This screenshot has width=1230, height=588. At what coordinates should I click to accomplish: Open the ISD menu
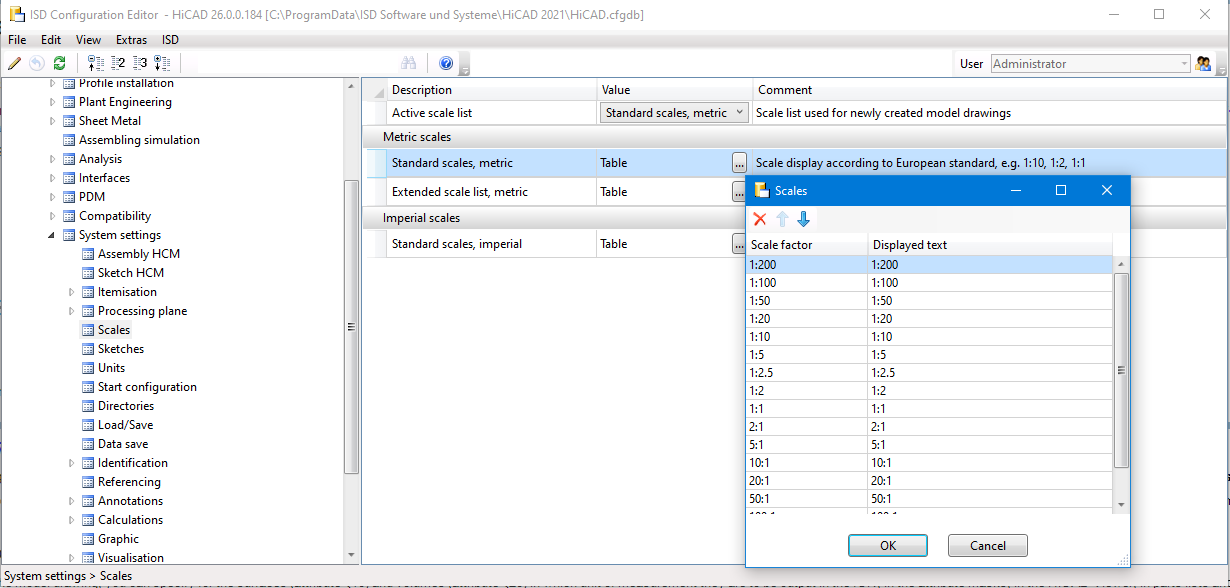(170, 40)
